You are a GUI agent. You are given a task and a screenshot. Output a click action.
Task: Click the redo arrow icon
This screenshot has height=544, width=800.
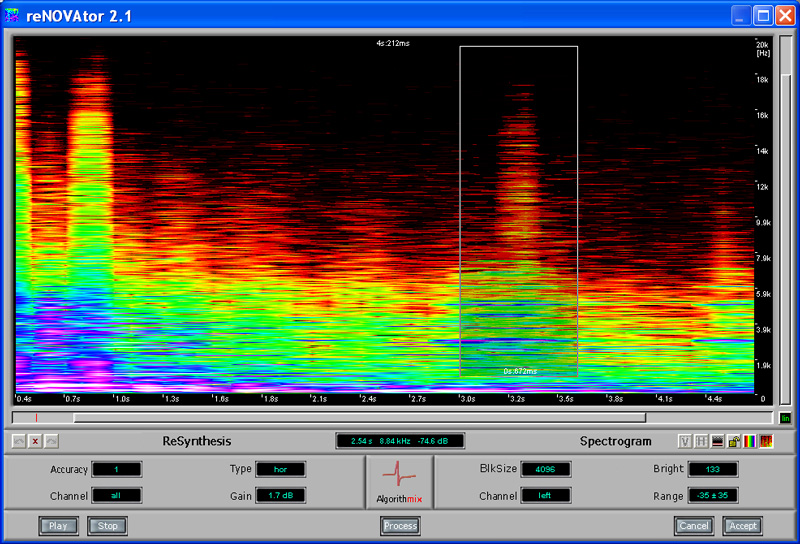pos(51,441)
